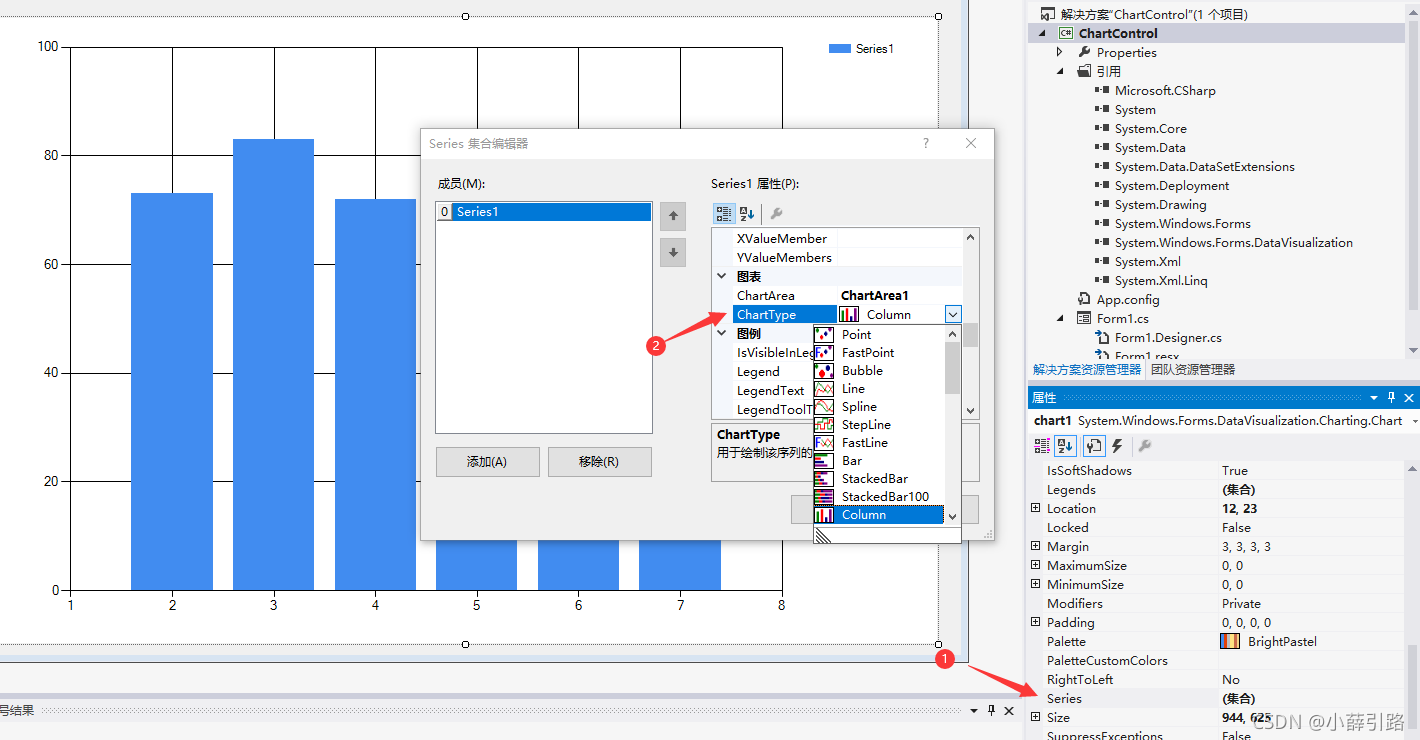Click ChartArea1 value field

coord(900,295)
